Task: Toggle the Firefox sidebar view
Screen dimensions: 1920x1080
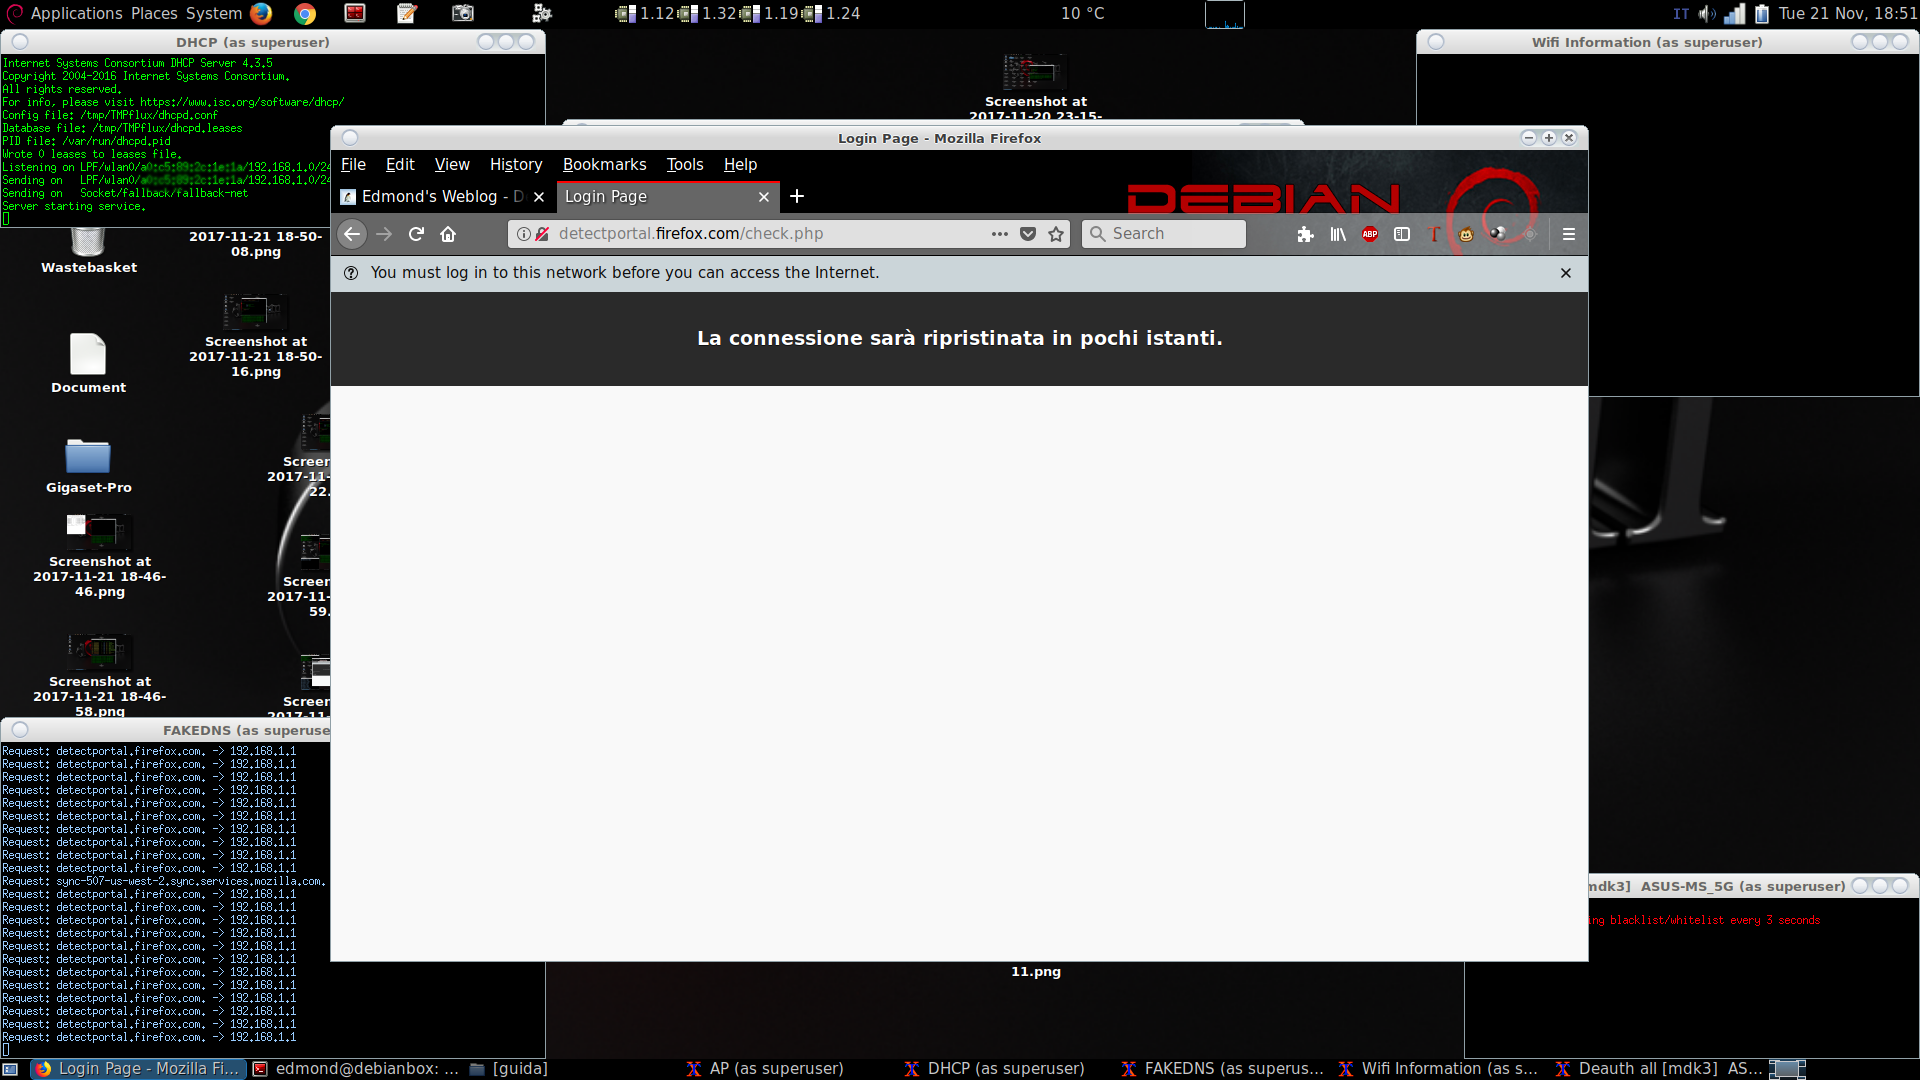Action: [x=1402, y=234]
